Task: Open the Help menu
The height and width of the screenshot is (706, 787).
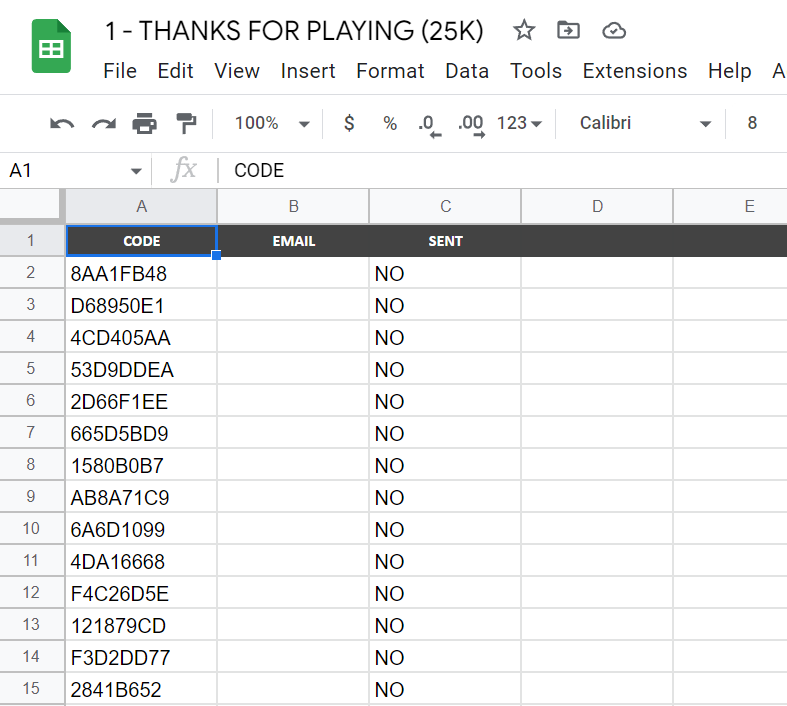Action: [x=729, y=71]
